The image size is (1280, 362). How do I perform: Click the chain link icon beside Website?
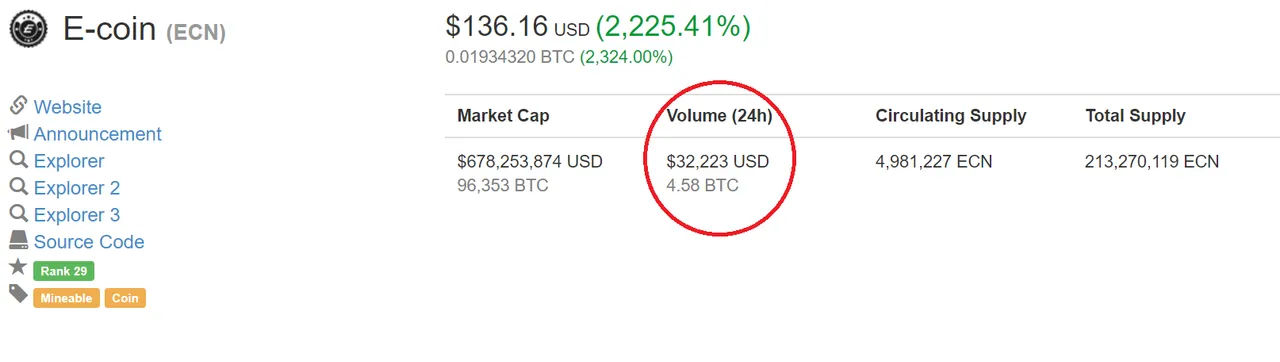[x=18, y=106]
